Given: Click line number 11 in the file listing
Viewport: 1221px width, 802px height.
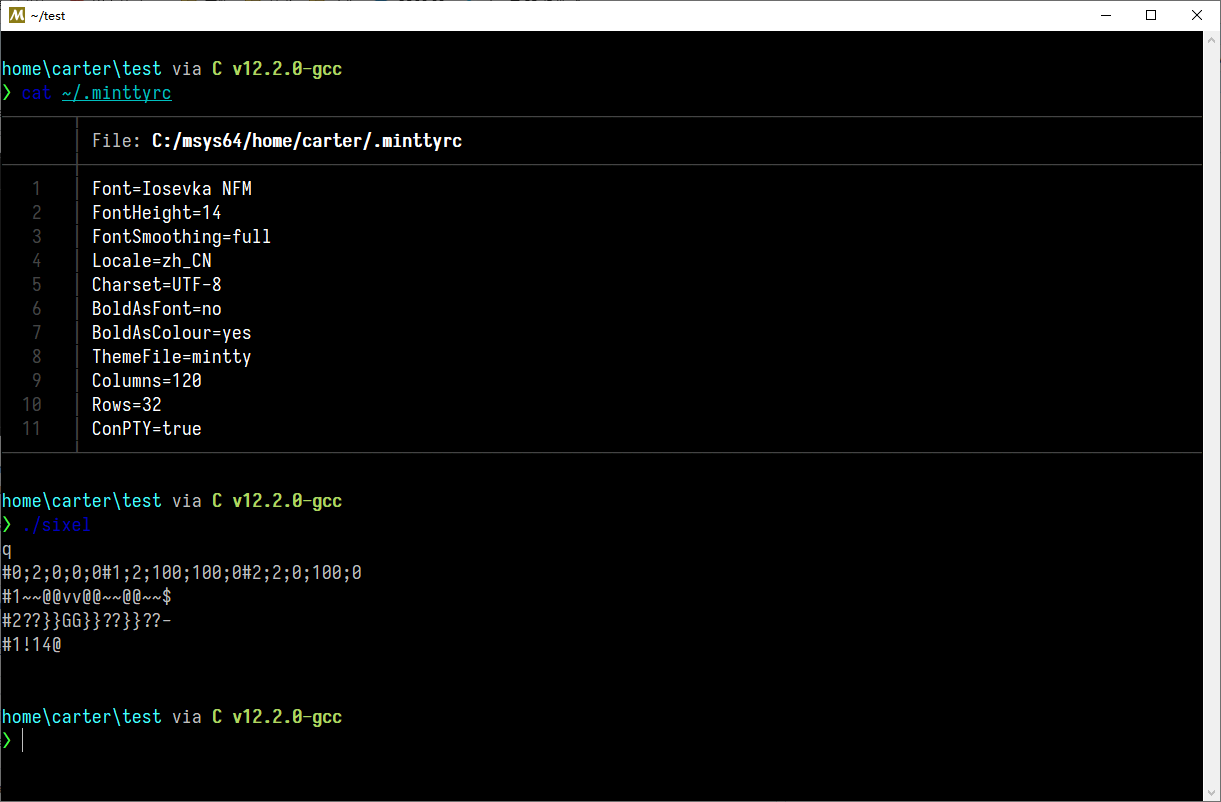Looking at the screenshot, I should [x=32, y=428].
